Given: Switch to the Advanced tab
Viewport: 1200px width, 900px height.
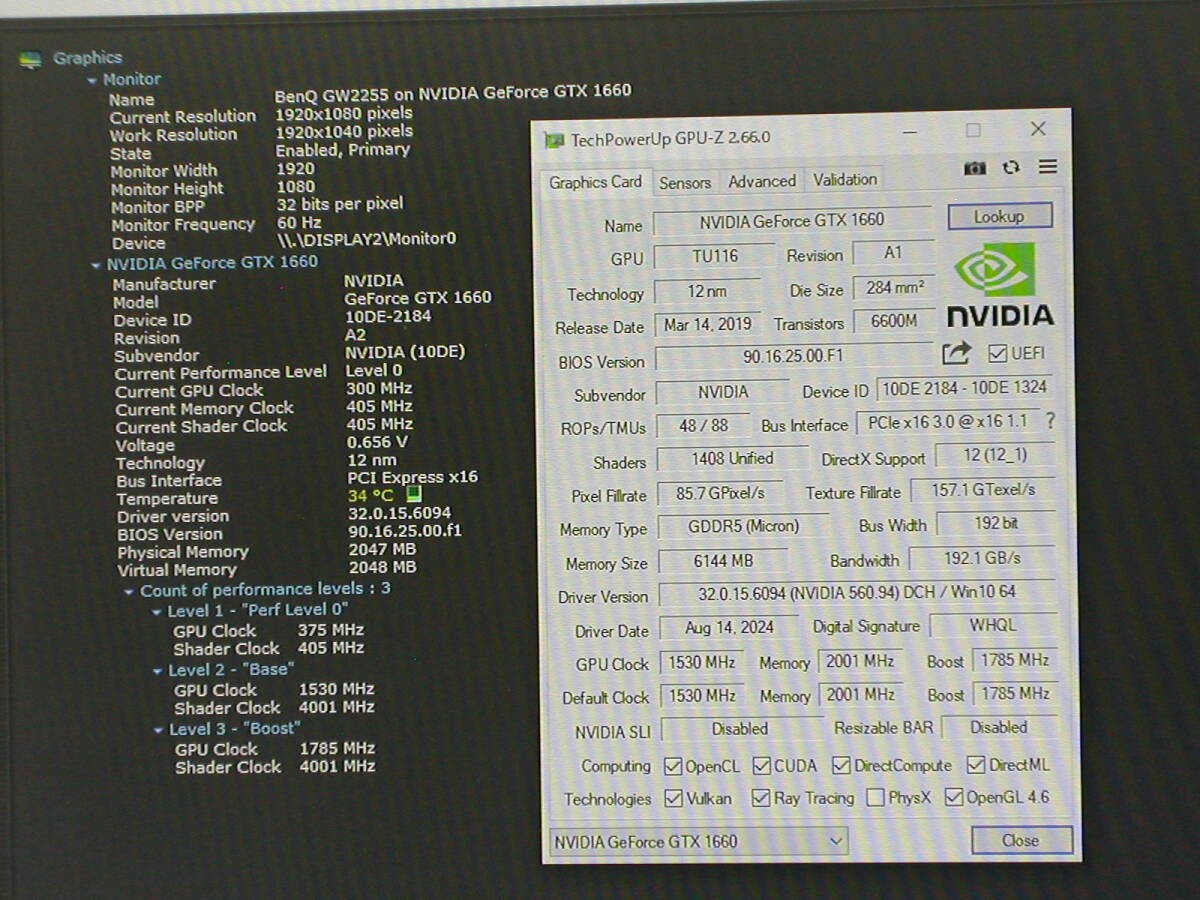Looking at the screenshot, I should click(x=762, y=181).
